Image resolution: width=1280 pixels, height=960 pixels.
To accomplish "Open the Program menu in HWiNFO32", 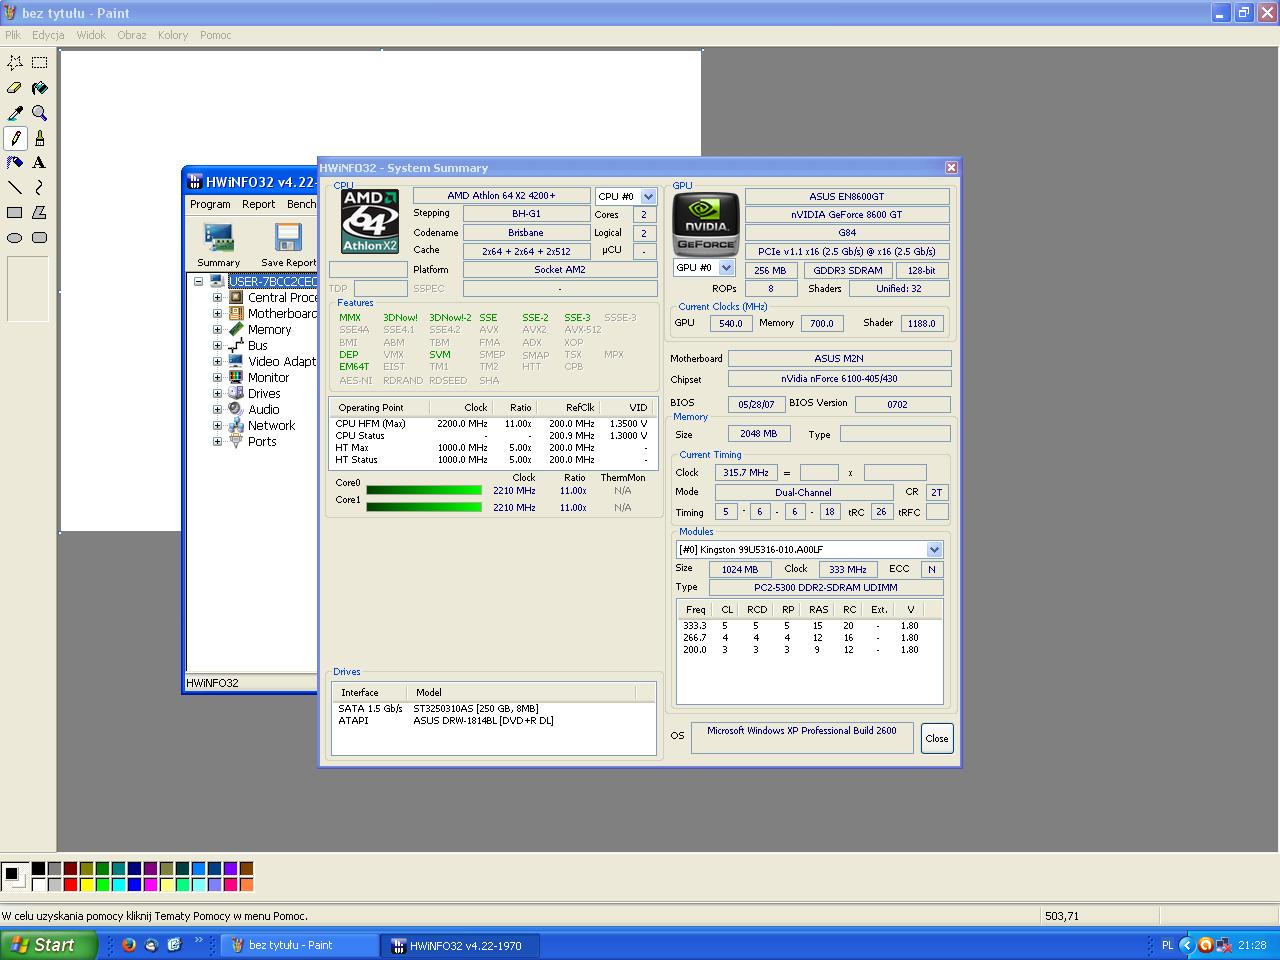I will [x=210, y=204].
